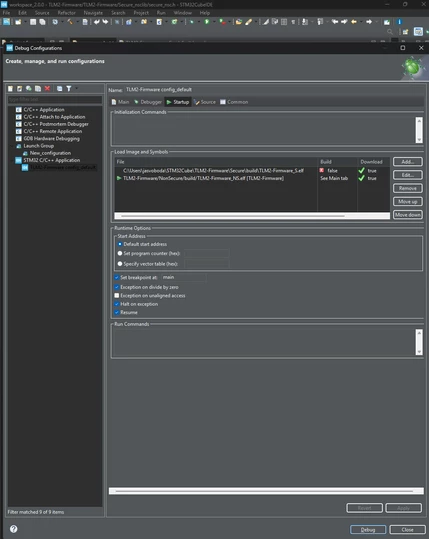Uncheck the Set breakpoint at checkbox

pyautogui.click(x=117, y=277)
